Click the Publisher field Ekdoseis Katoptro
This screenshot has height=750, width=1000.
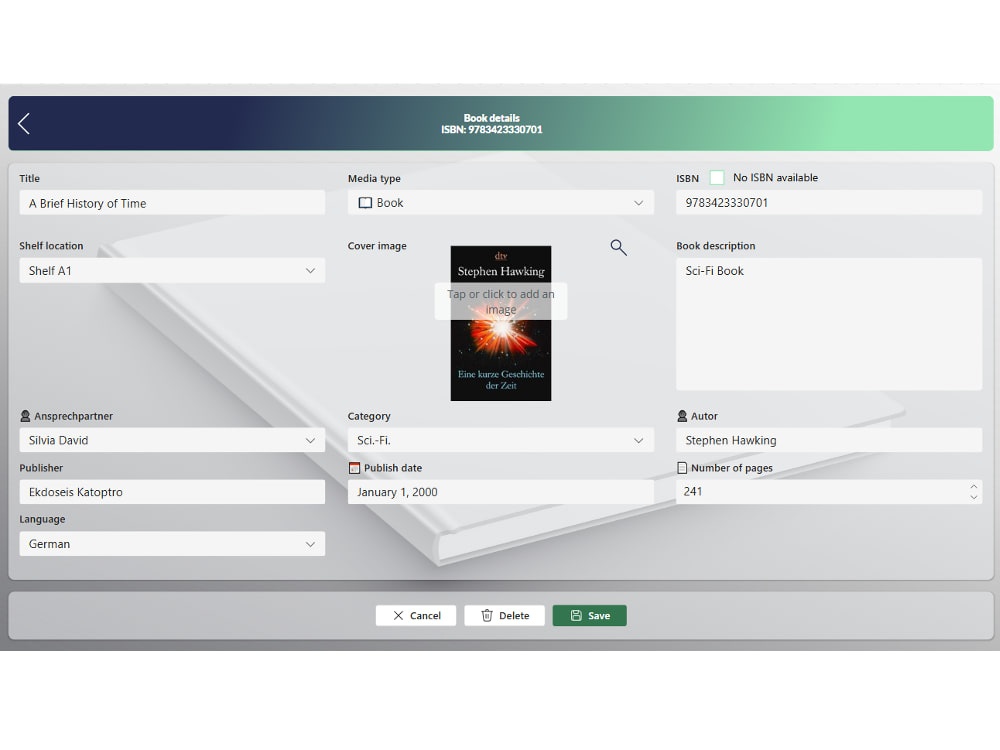coord(172,492)
